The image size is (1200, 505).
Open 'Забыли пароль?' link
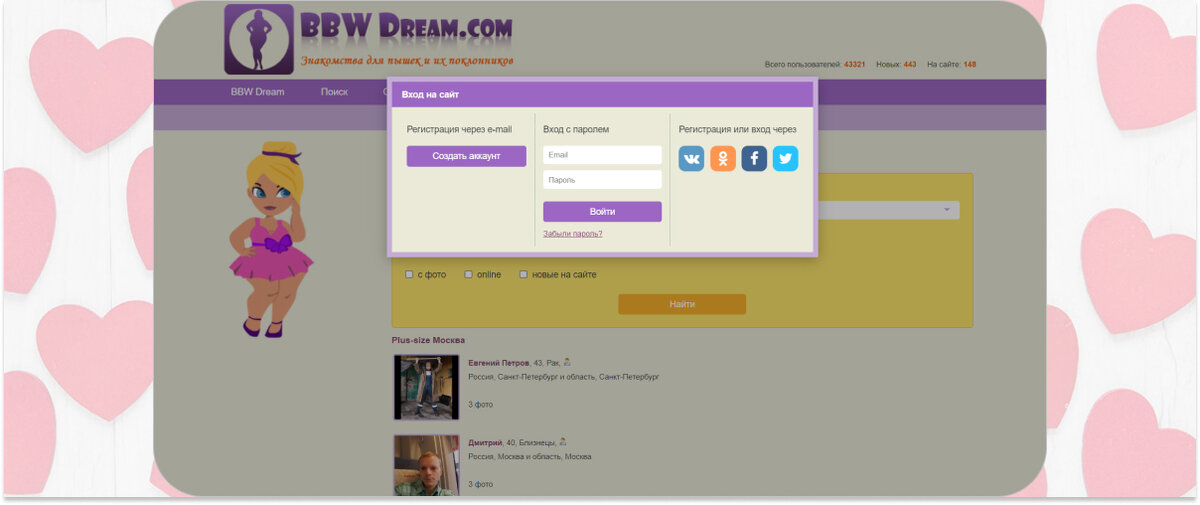[x=573, y=234]
